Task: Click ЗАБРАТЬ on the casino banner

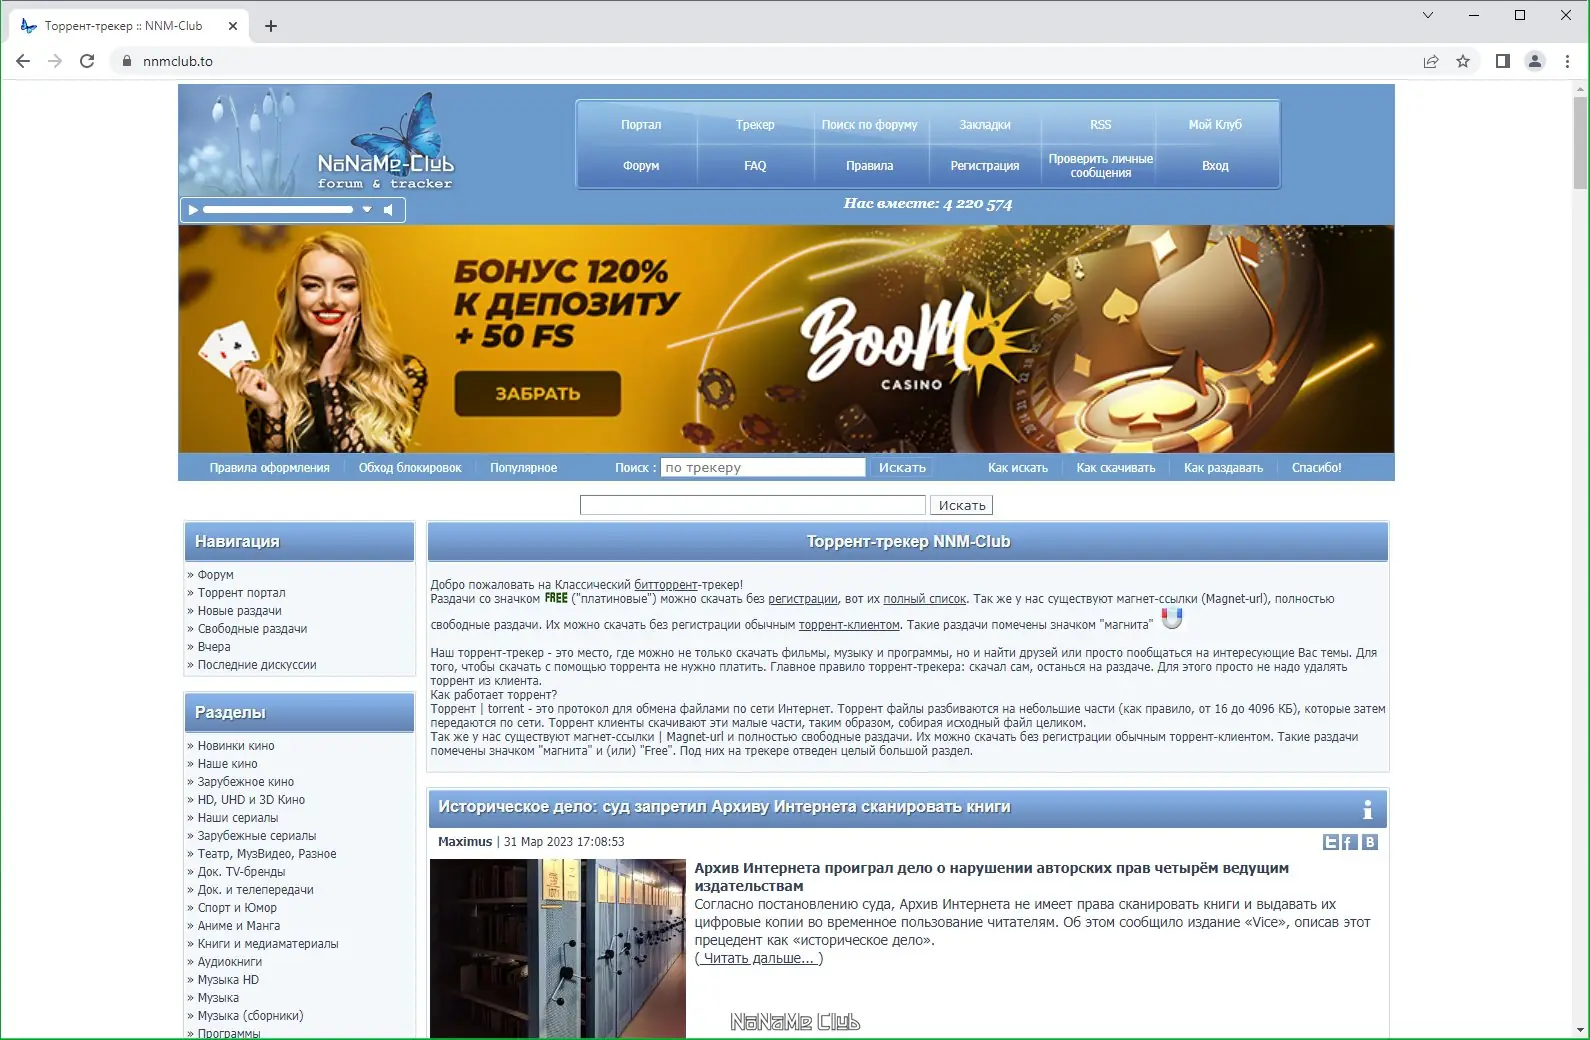Action: 538,394
